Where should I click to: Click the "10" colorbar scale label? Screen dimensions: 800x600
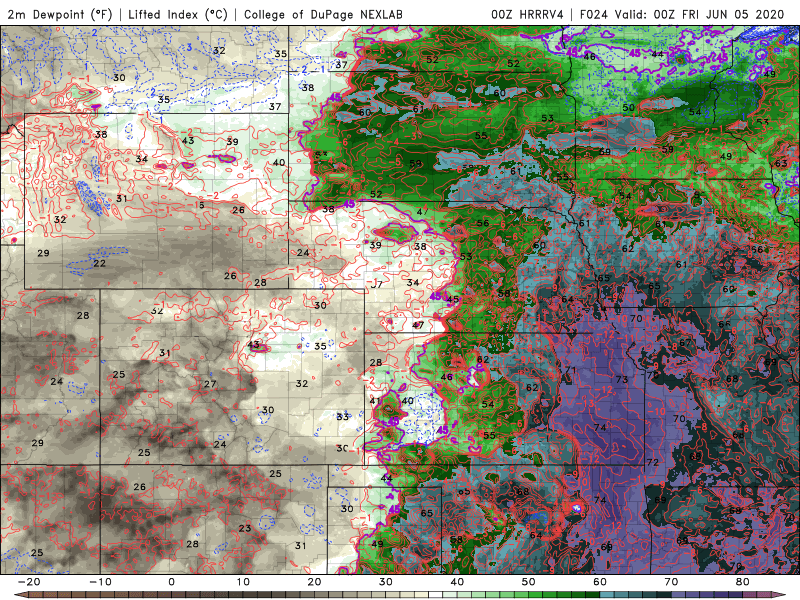[243, 582]
